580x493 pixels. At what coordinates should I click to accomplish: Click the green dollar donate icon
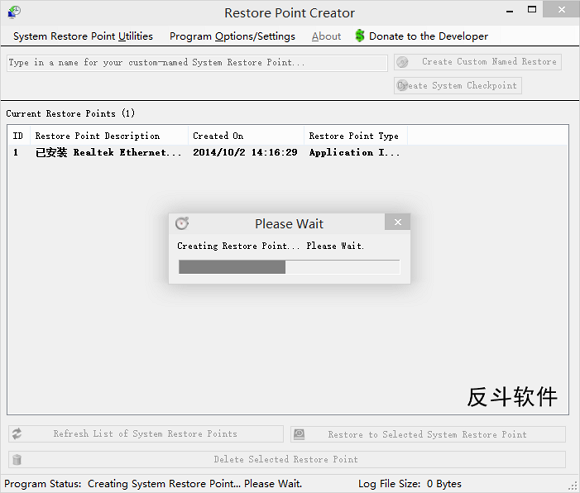360,36
